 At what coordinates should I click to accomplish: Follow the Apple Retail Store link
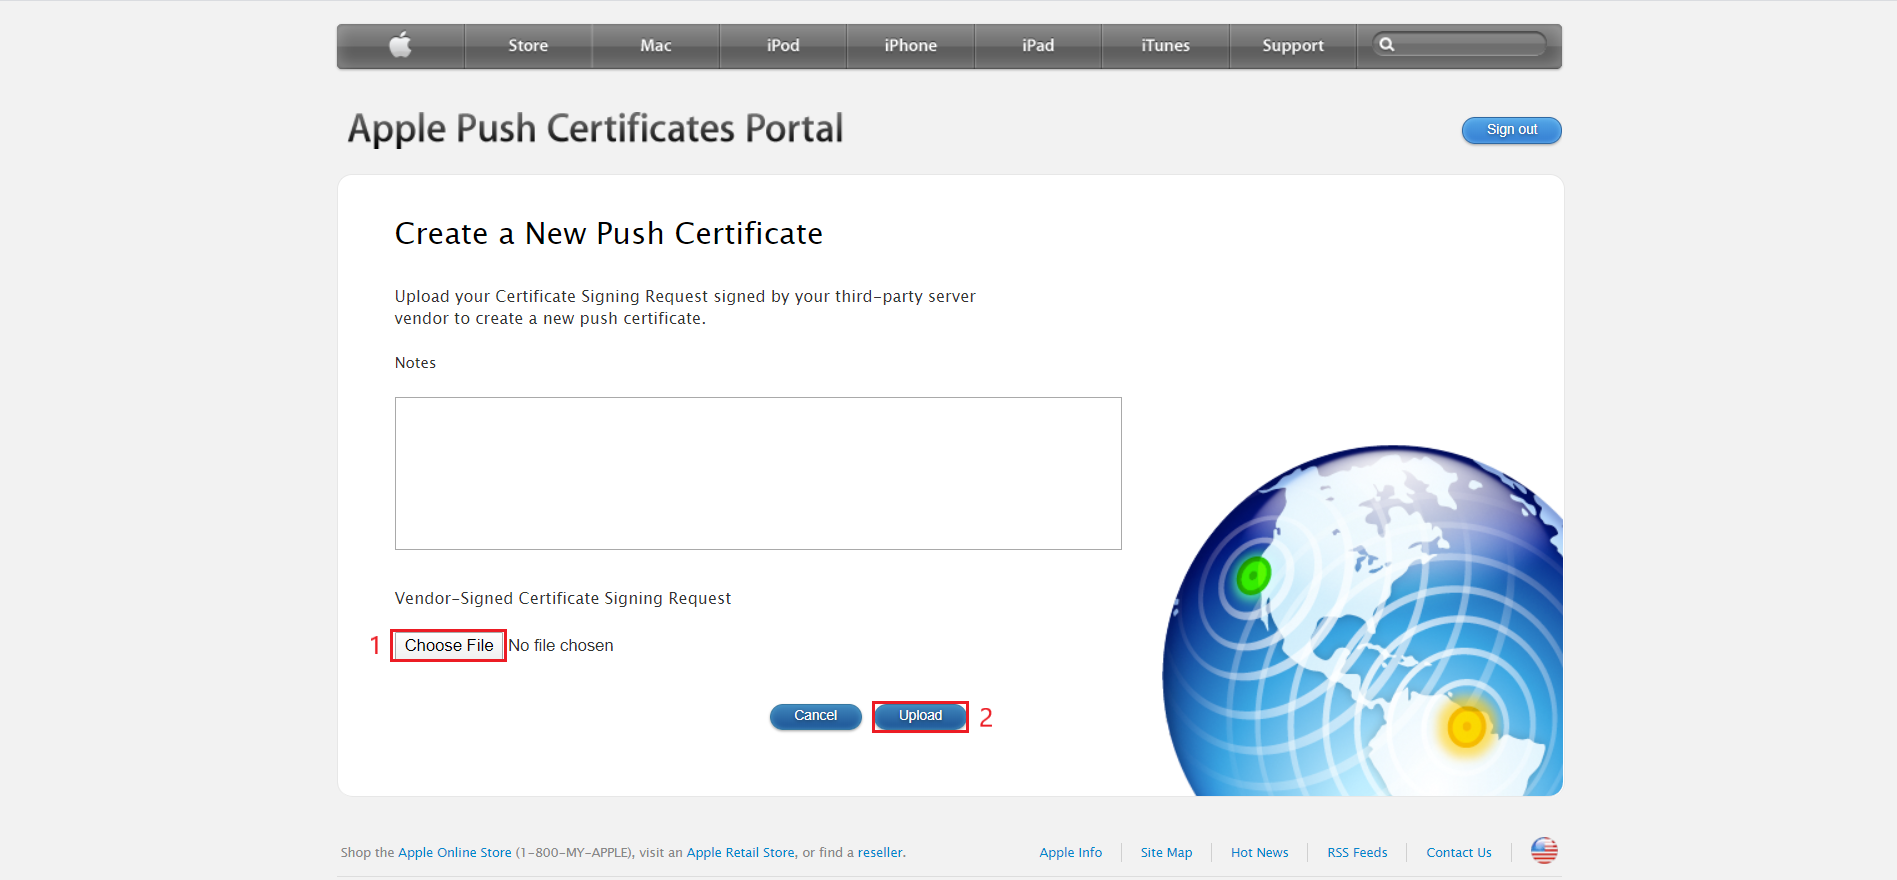click(x=740, y=853)
